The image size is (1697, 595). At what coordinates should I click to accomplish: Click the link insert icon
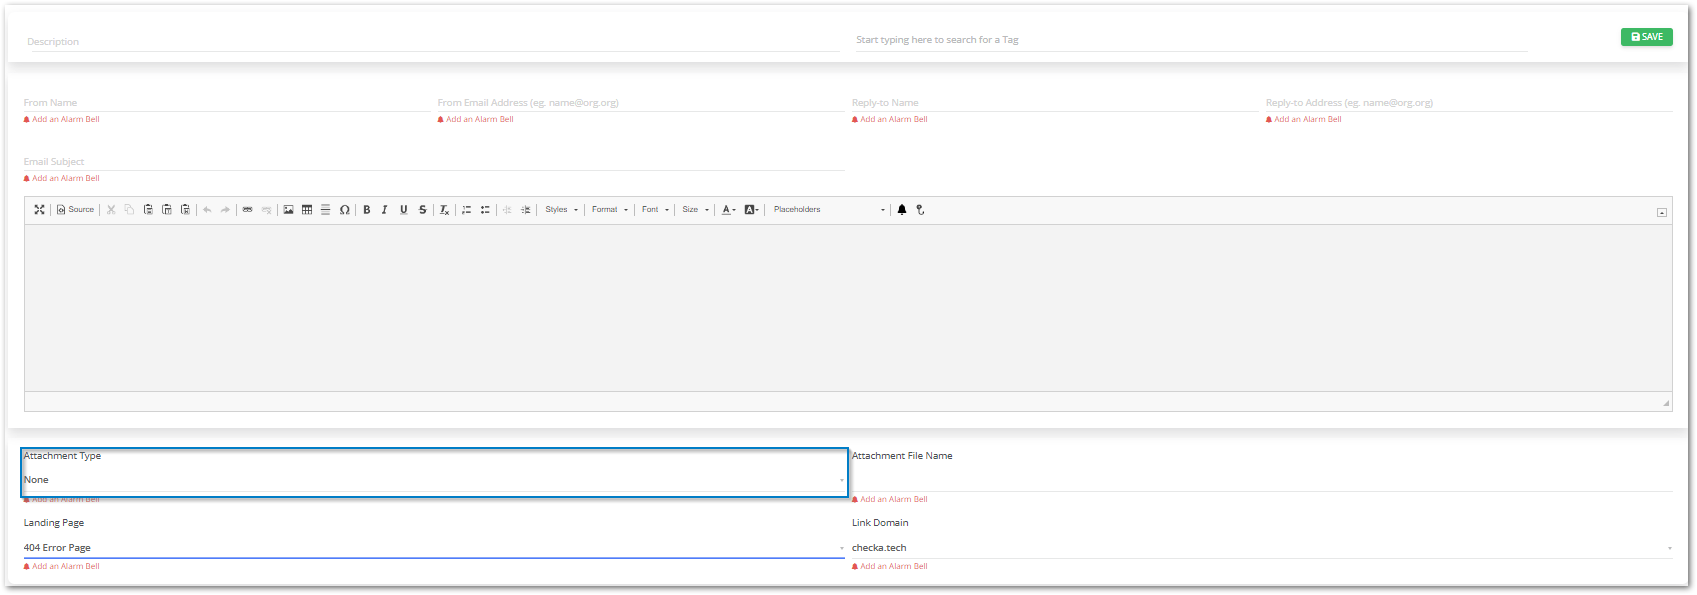247,210
